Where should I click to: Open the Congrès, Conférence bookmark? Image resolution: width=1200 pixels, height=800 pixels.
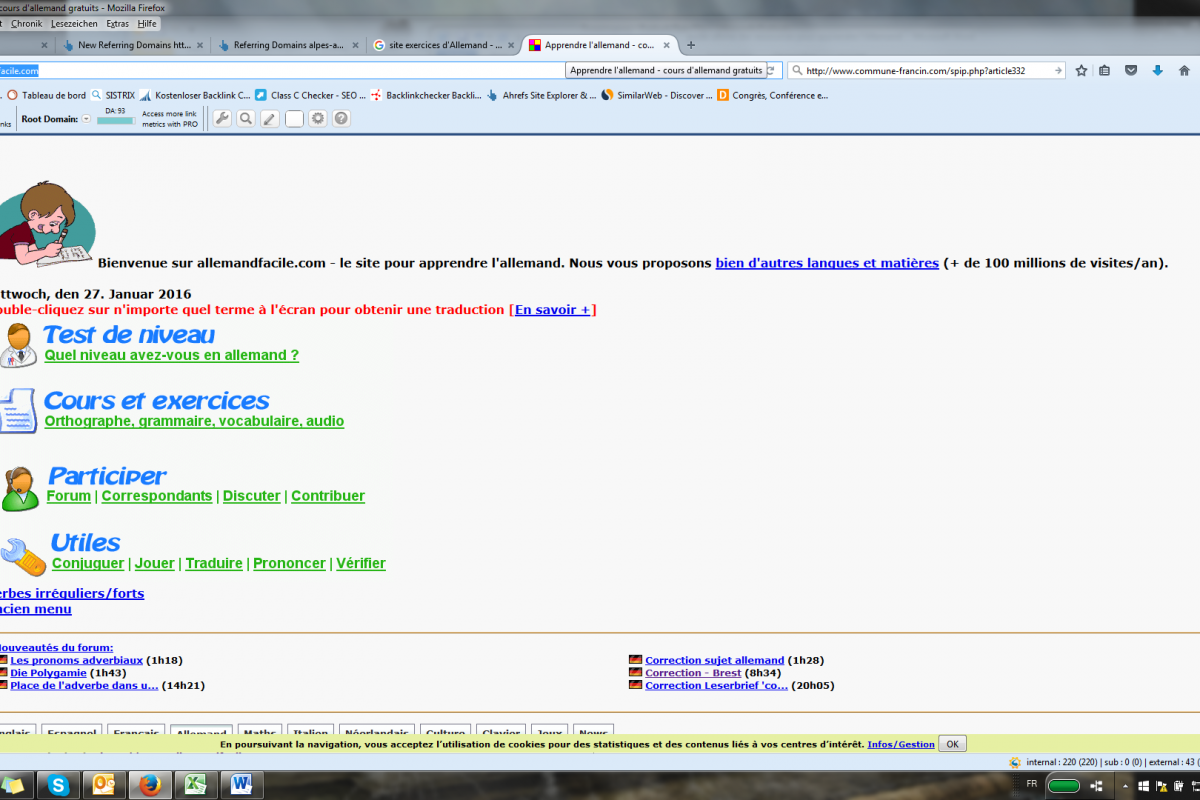pos(773,95)
